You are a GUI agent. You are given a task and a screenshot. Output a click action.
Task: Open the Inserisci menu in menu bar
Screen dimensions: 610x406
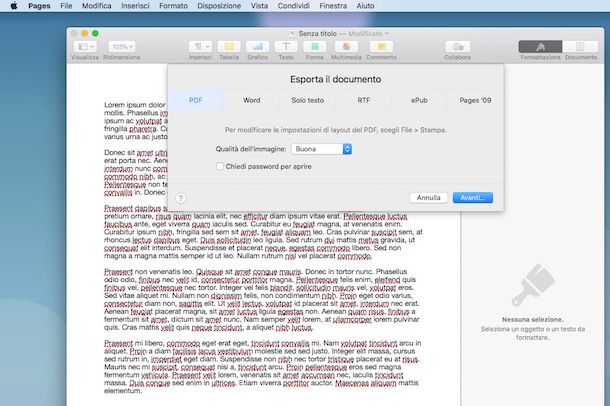point(135,6)
